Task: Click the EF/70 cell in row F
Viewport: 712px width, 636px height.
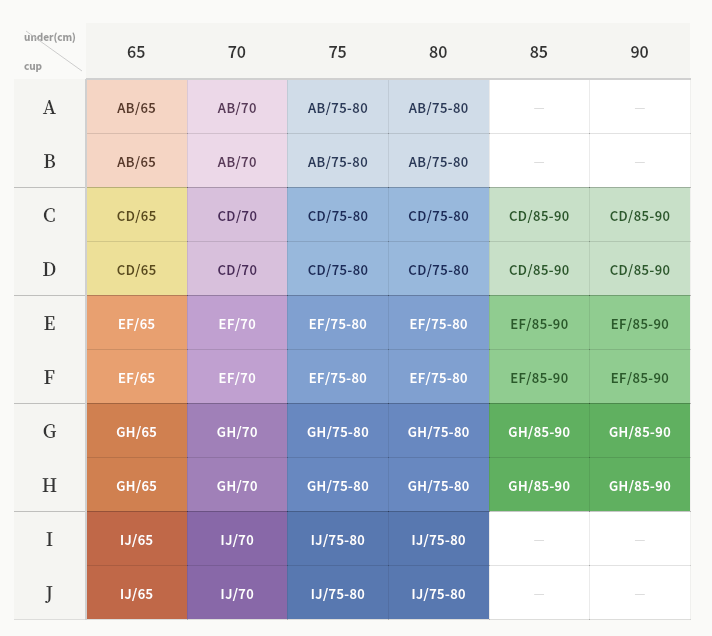Action: (x=237, y=378)
